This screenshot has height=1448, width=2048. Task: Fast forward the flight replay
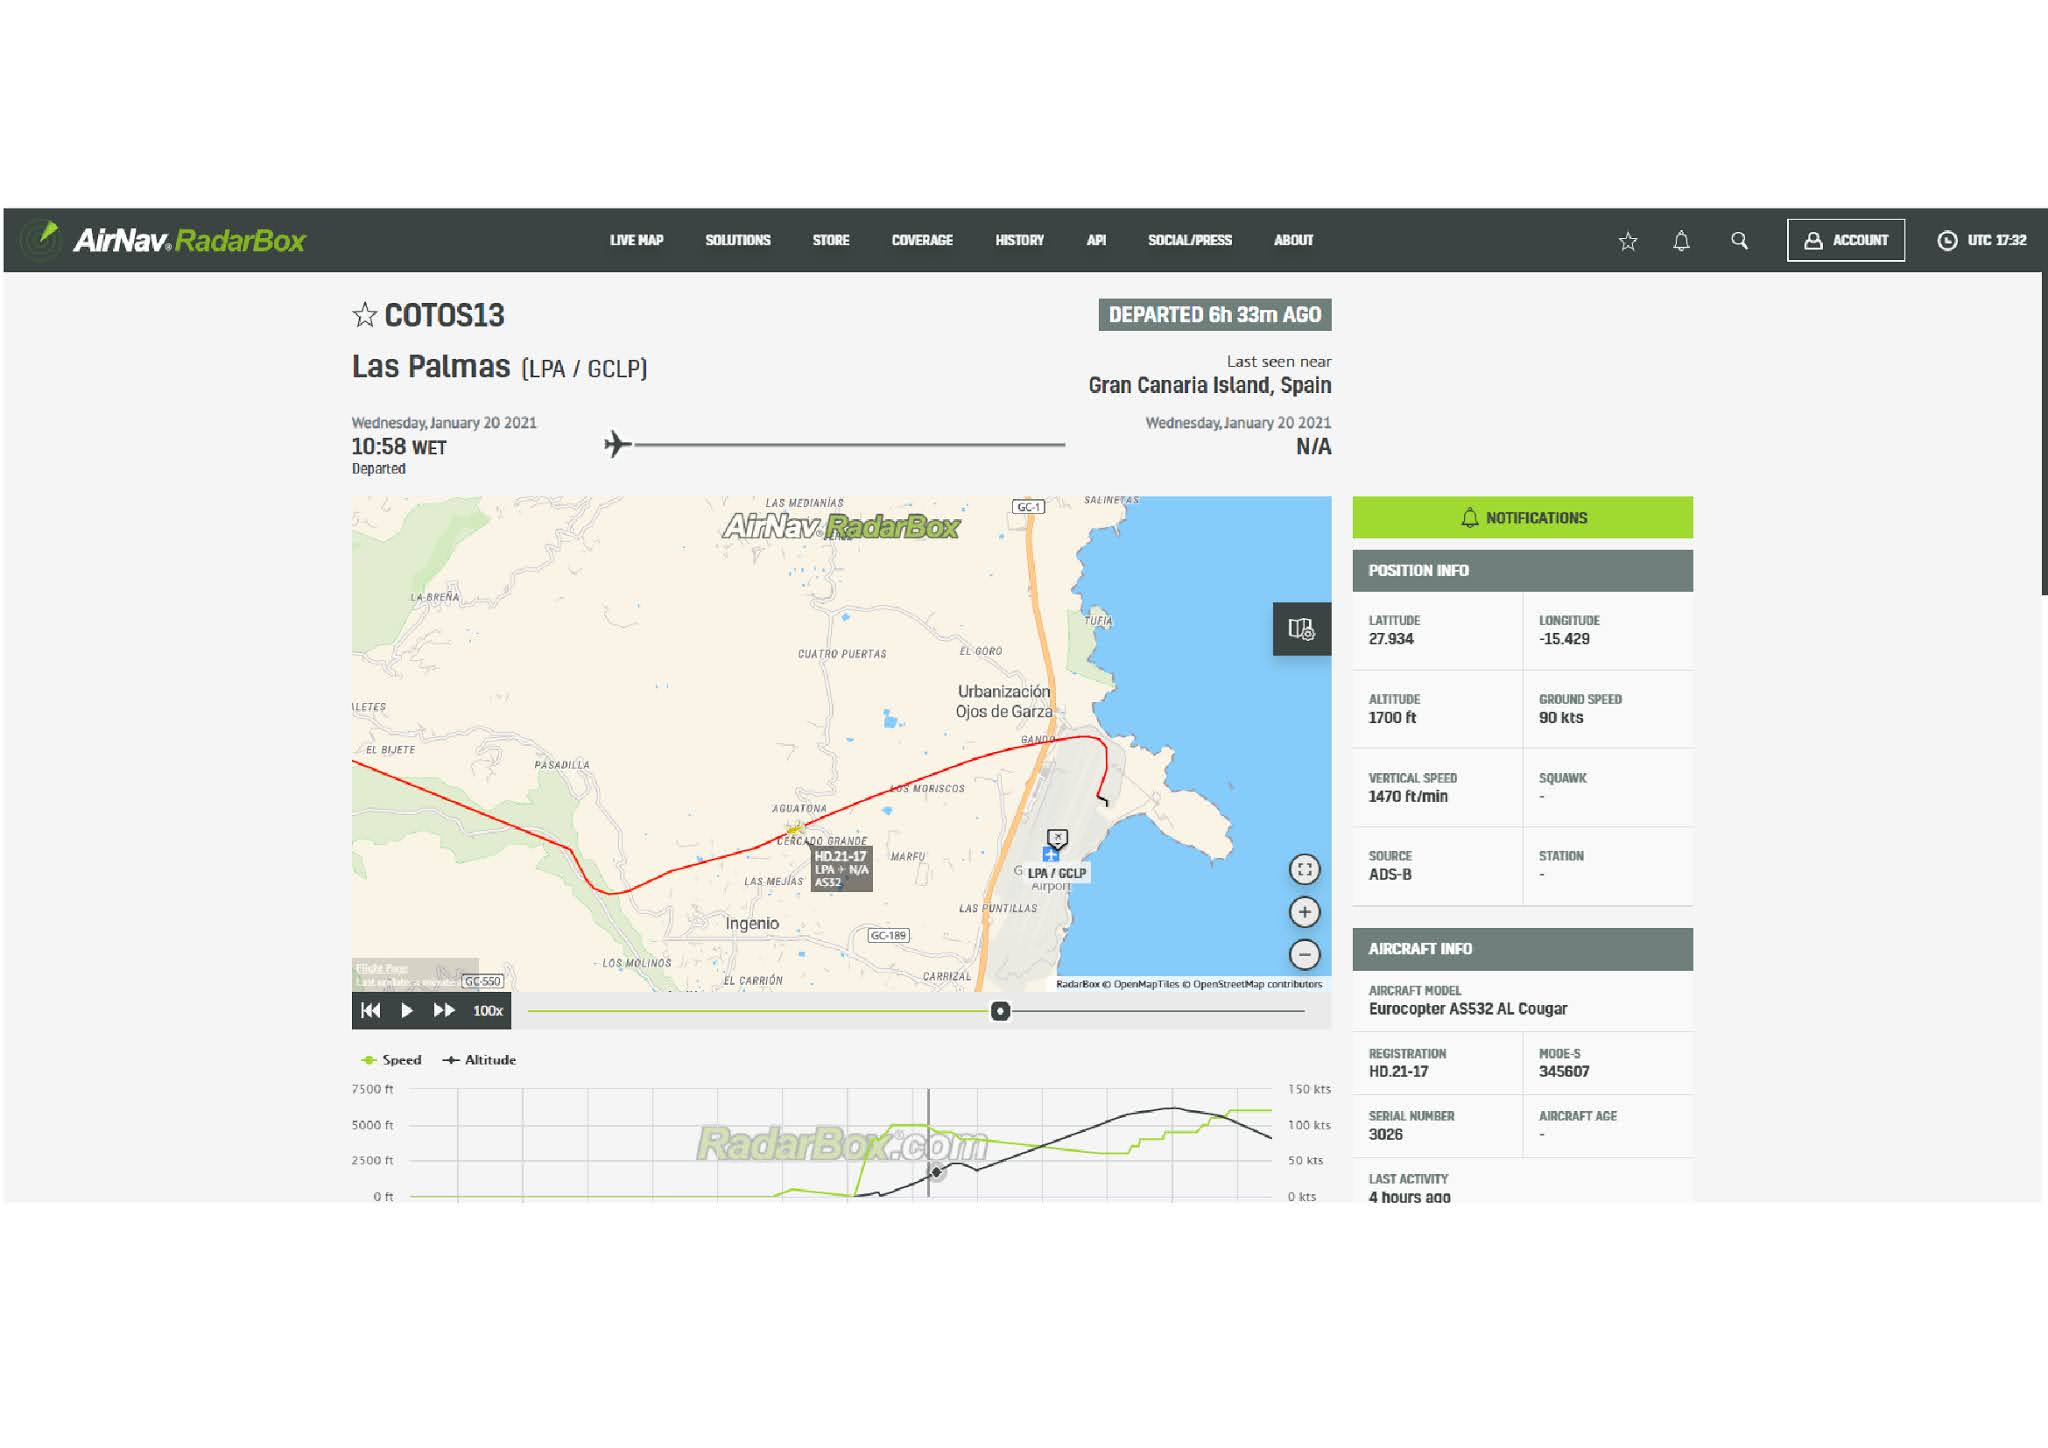point(444,1011)
